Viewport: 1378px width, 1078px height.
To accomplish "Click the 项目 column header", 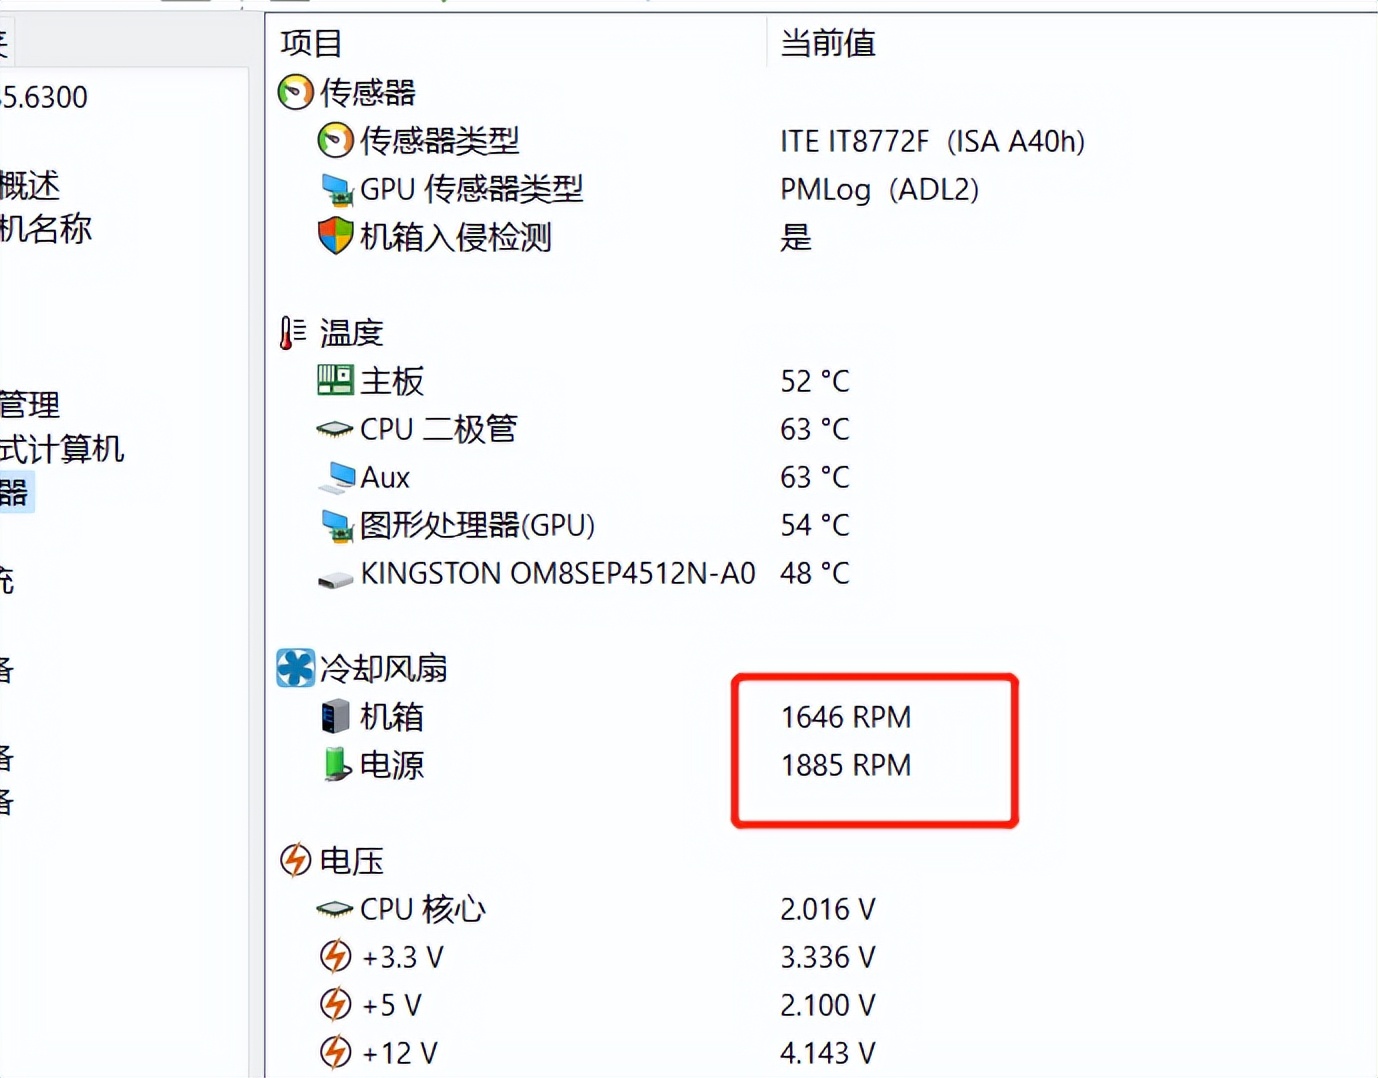I will [x=311, y=43].
